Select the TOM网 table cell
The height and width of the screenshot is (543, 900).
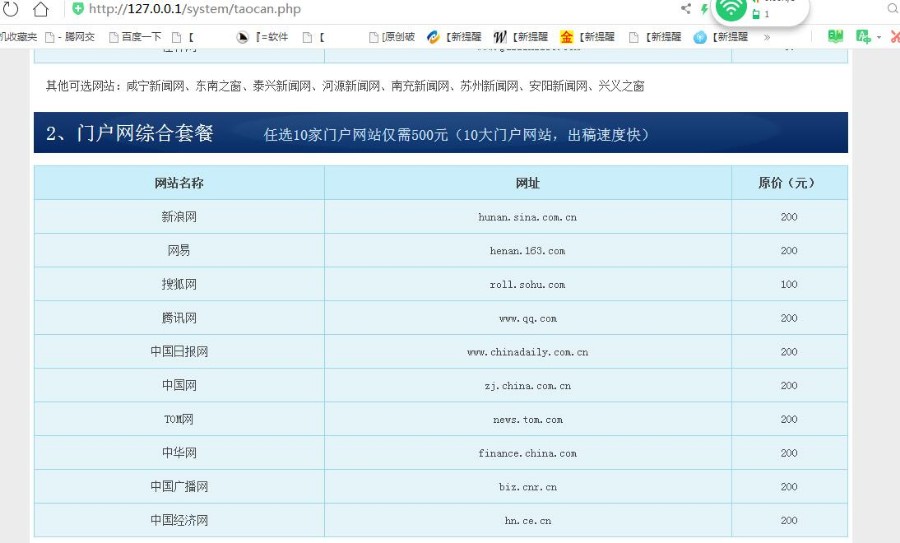point(179,419)
